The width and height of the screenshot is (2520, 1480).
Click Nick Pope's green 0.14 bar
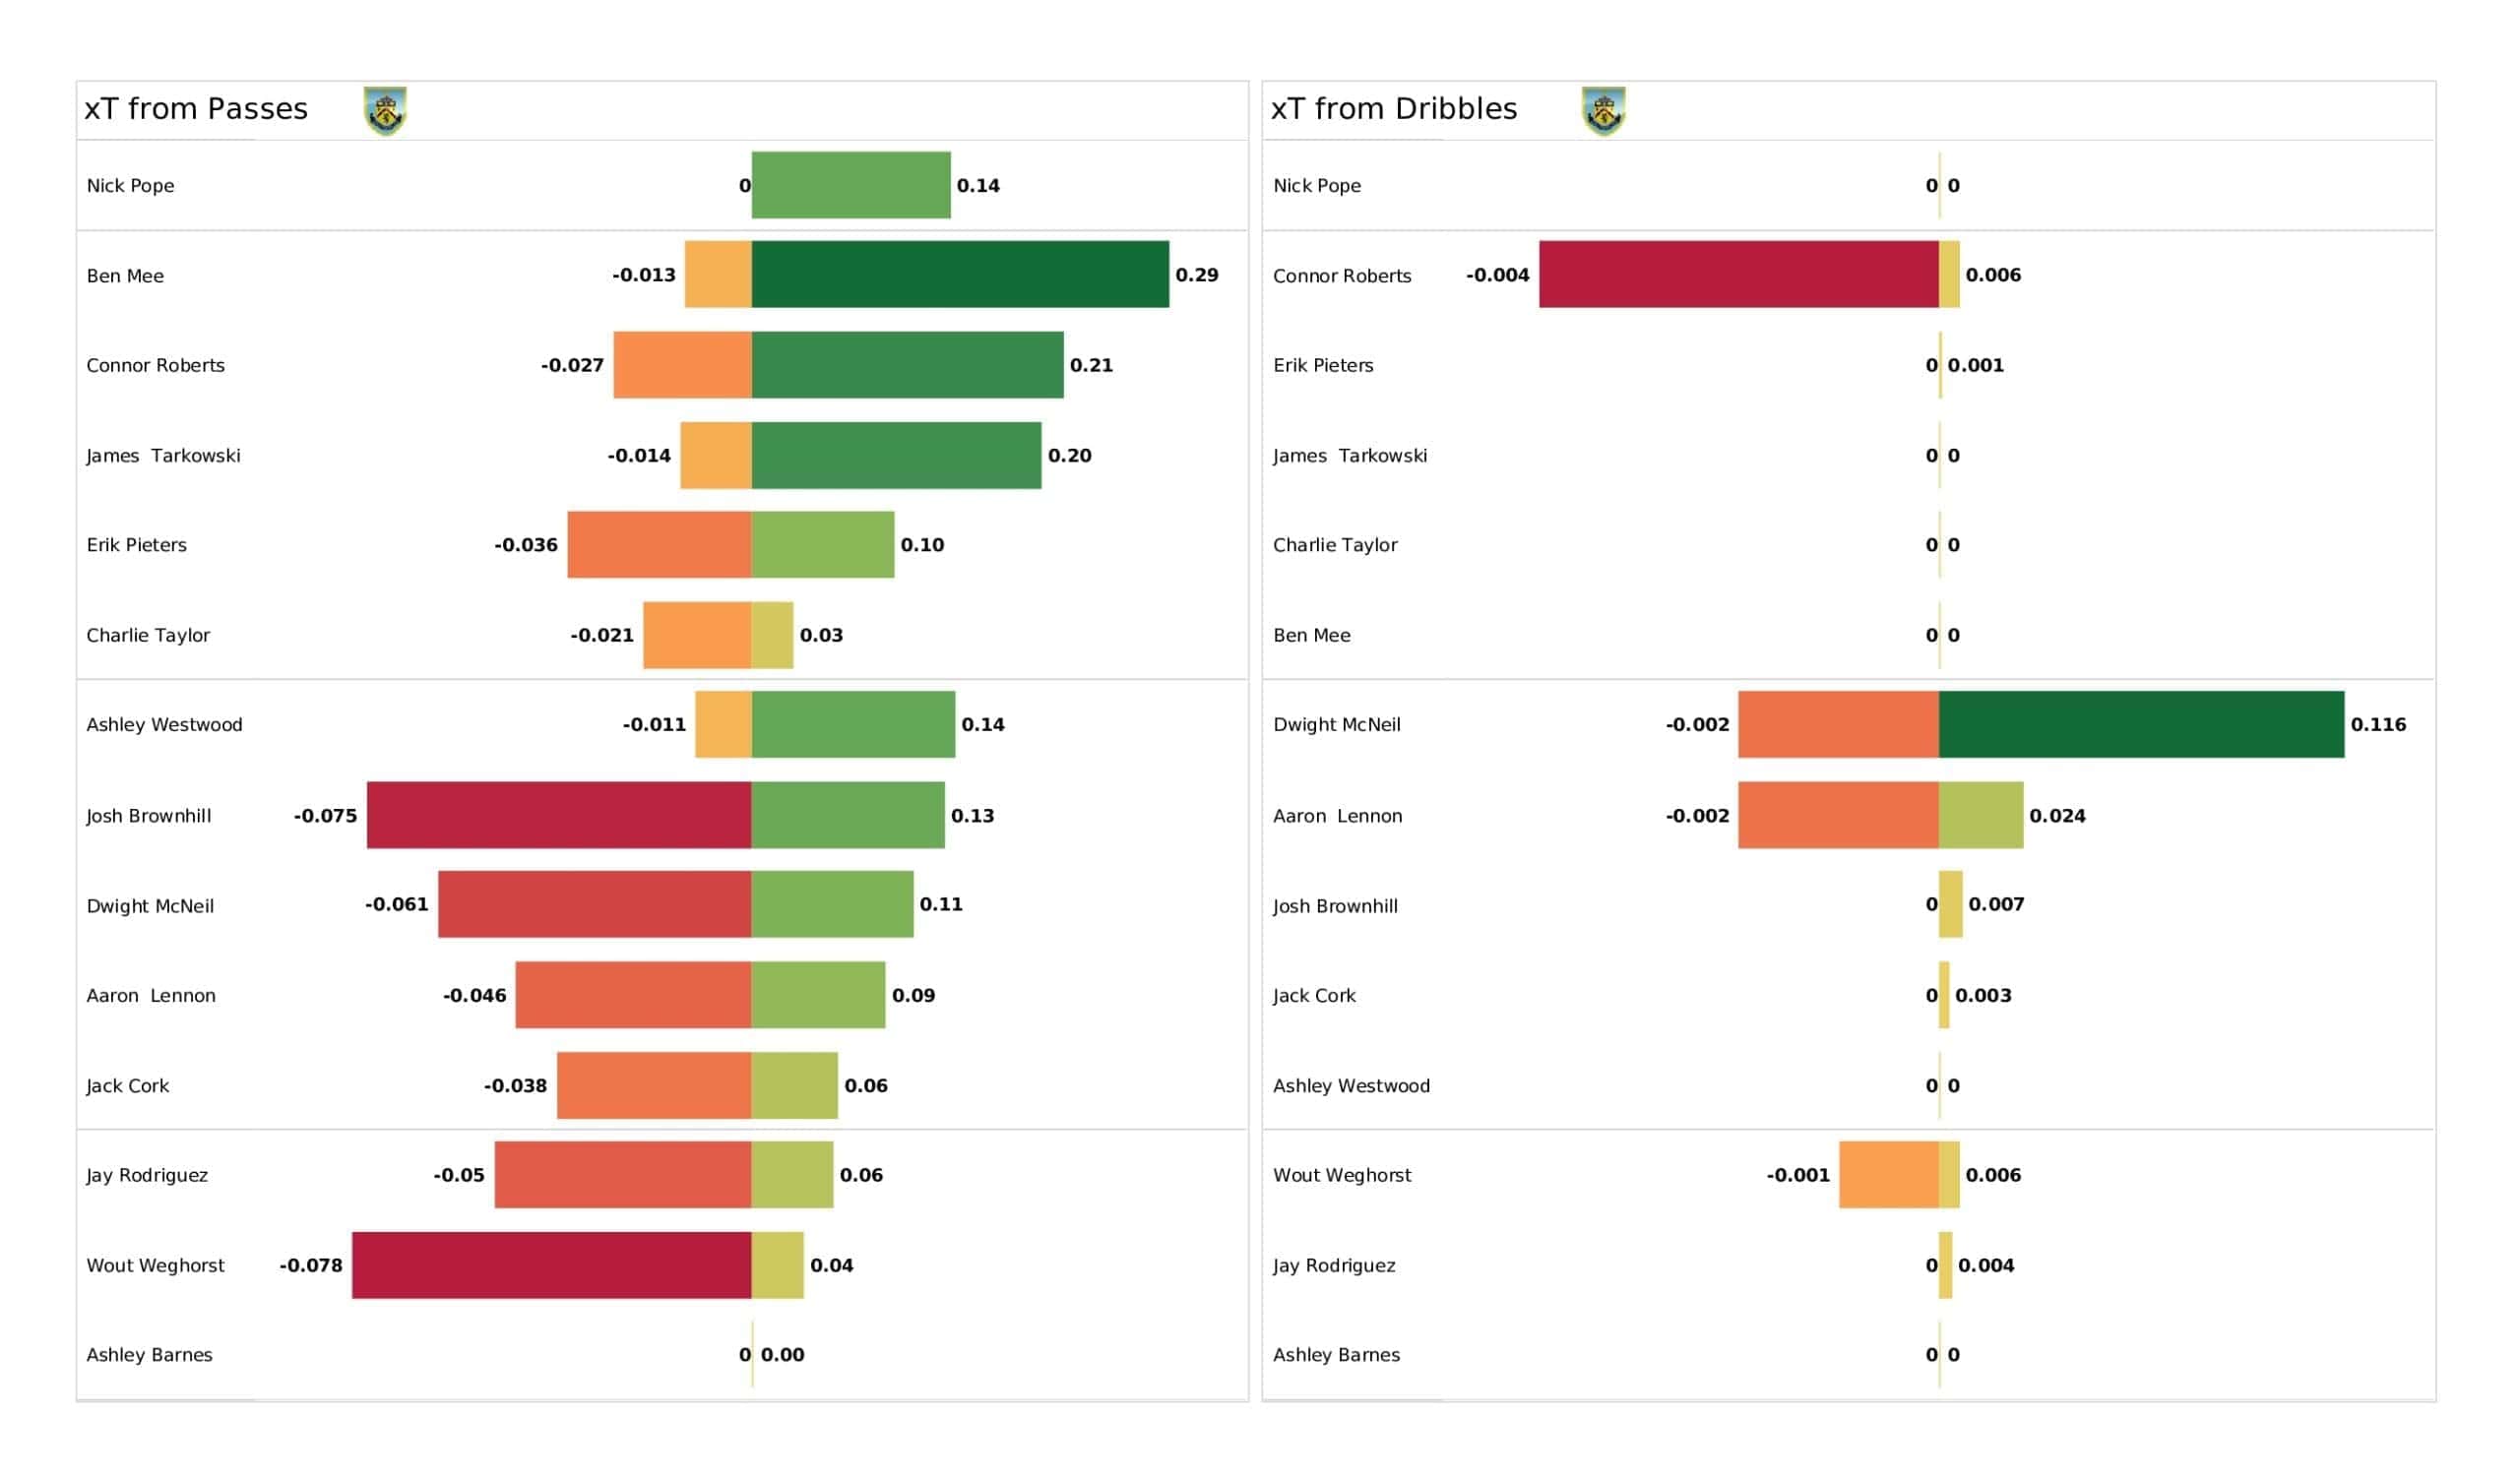(851, 185)
